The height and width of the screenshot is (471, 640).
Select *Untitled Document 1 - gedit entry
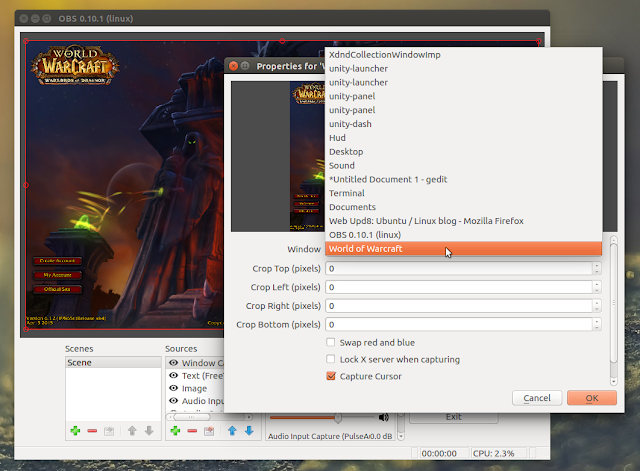[x=463, y=179]
